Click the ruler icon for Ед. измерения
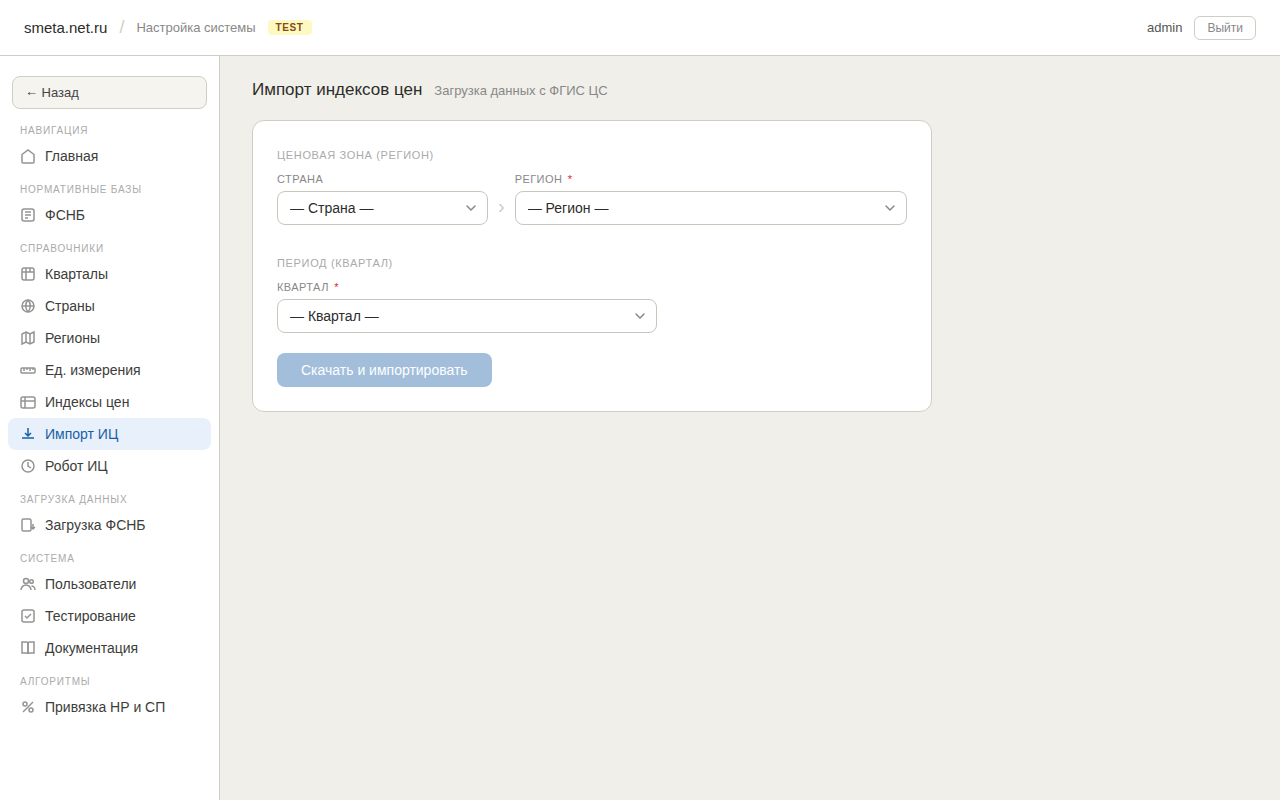This screenshot has height=800, width=1280. point(28,370)
